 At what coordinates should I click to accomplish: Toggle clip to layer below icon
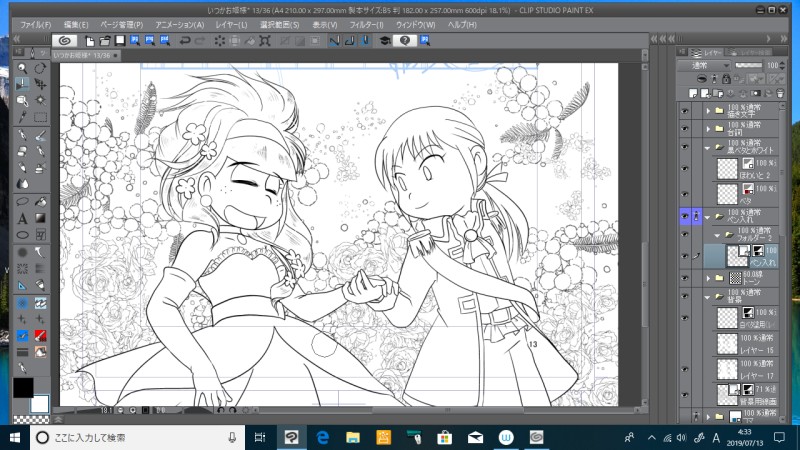pos(702,79)
